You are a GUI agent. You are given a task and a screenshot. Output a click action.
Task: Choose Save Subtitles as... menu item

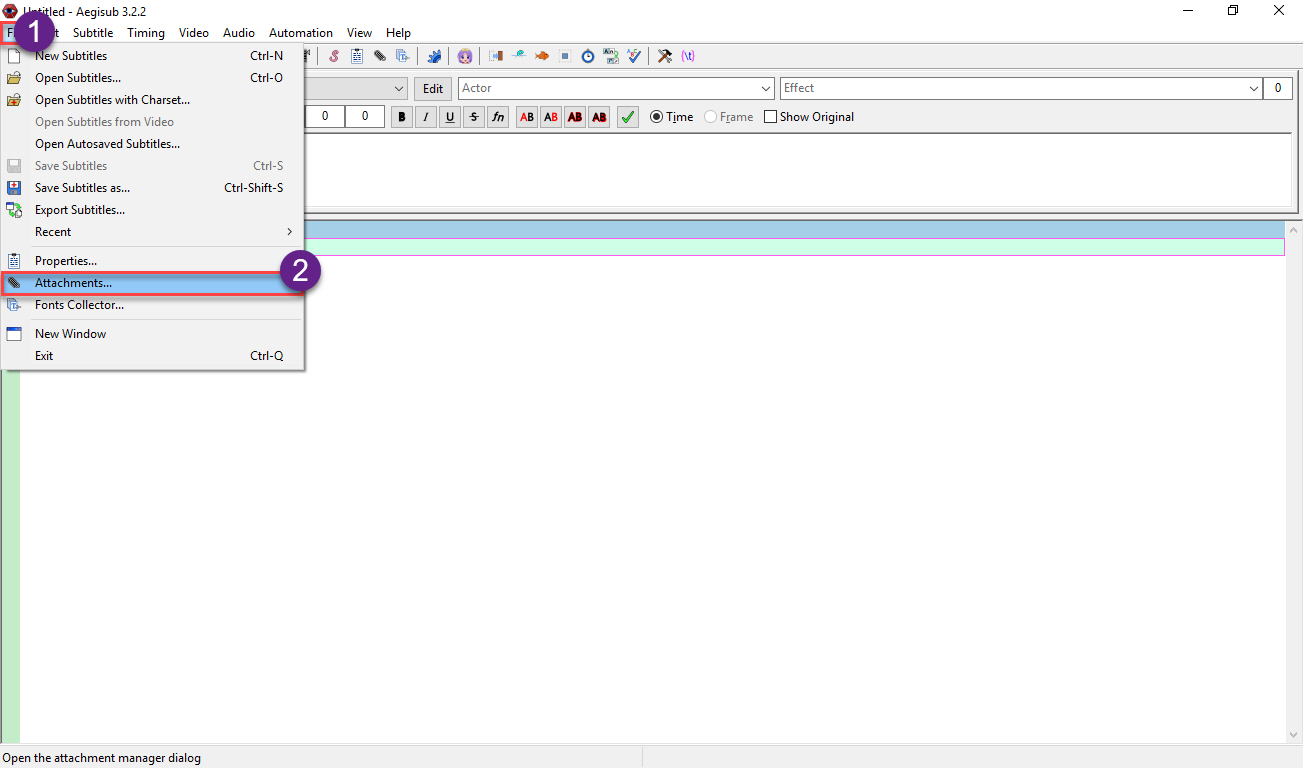pos(153,188)
